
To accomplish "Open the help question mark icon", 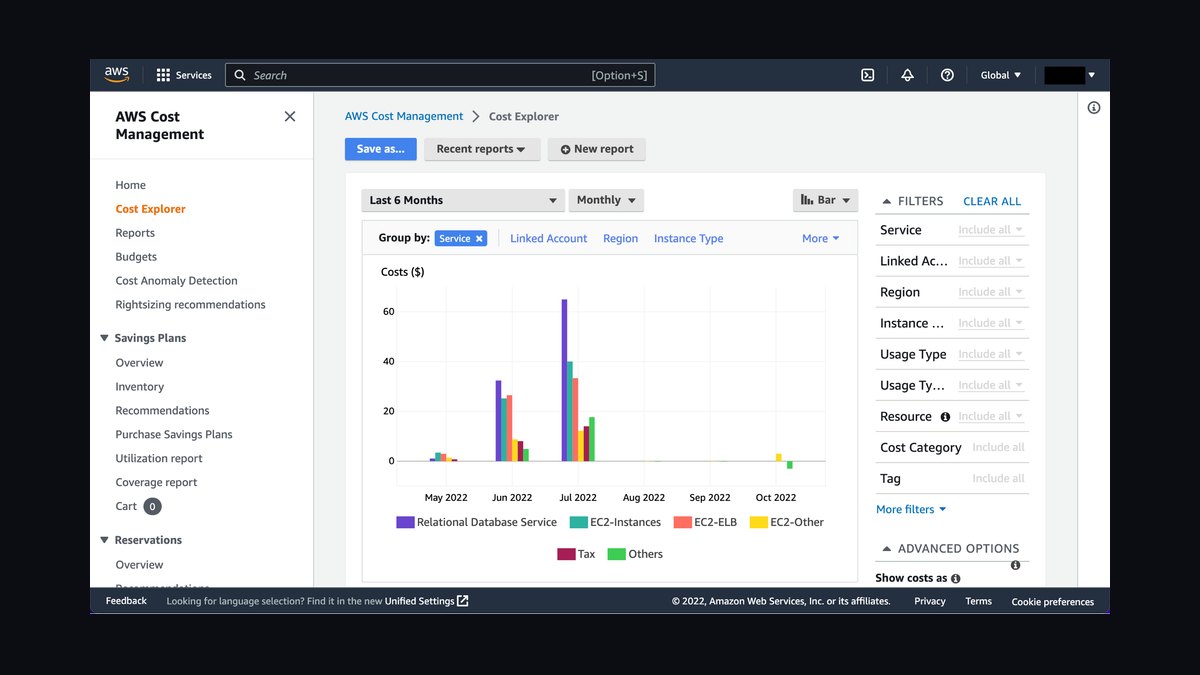I will pos(947,75).
